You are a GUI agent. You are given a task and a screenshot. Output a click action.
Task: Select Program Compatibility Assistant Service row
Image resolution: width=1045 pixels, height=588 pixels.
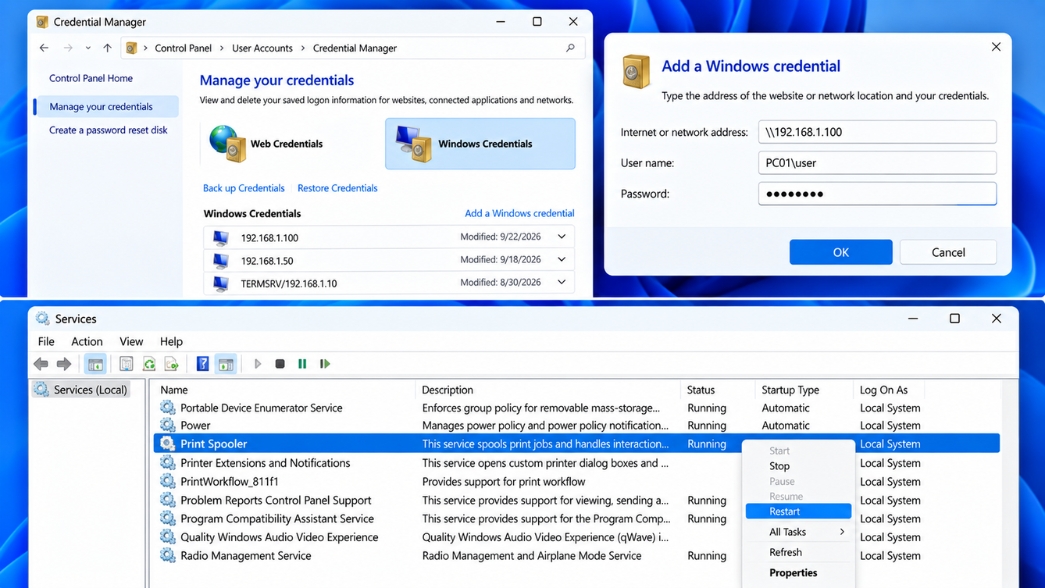pos(576,518)
